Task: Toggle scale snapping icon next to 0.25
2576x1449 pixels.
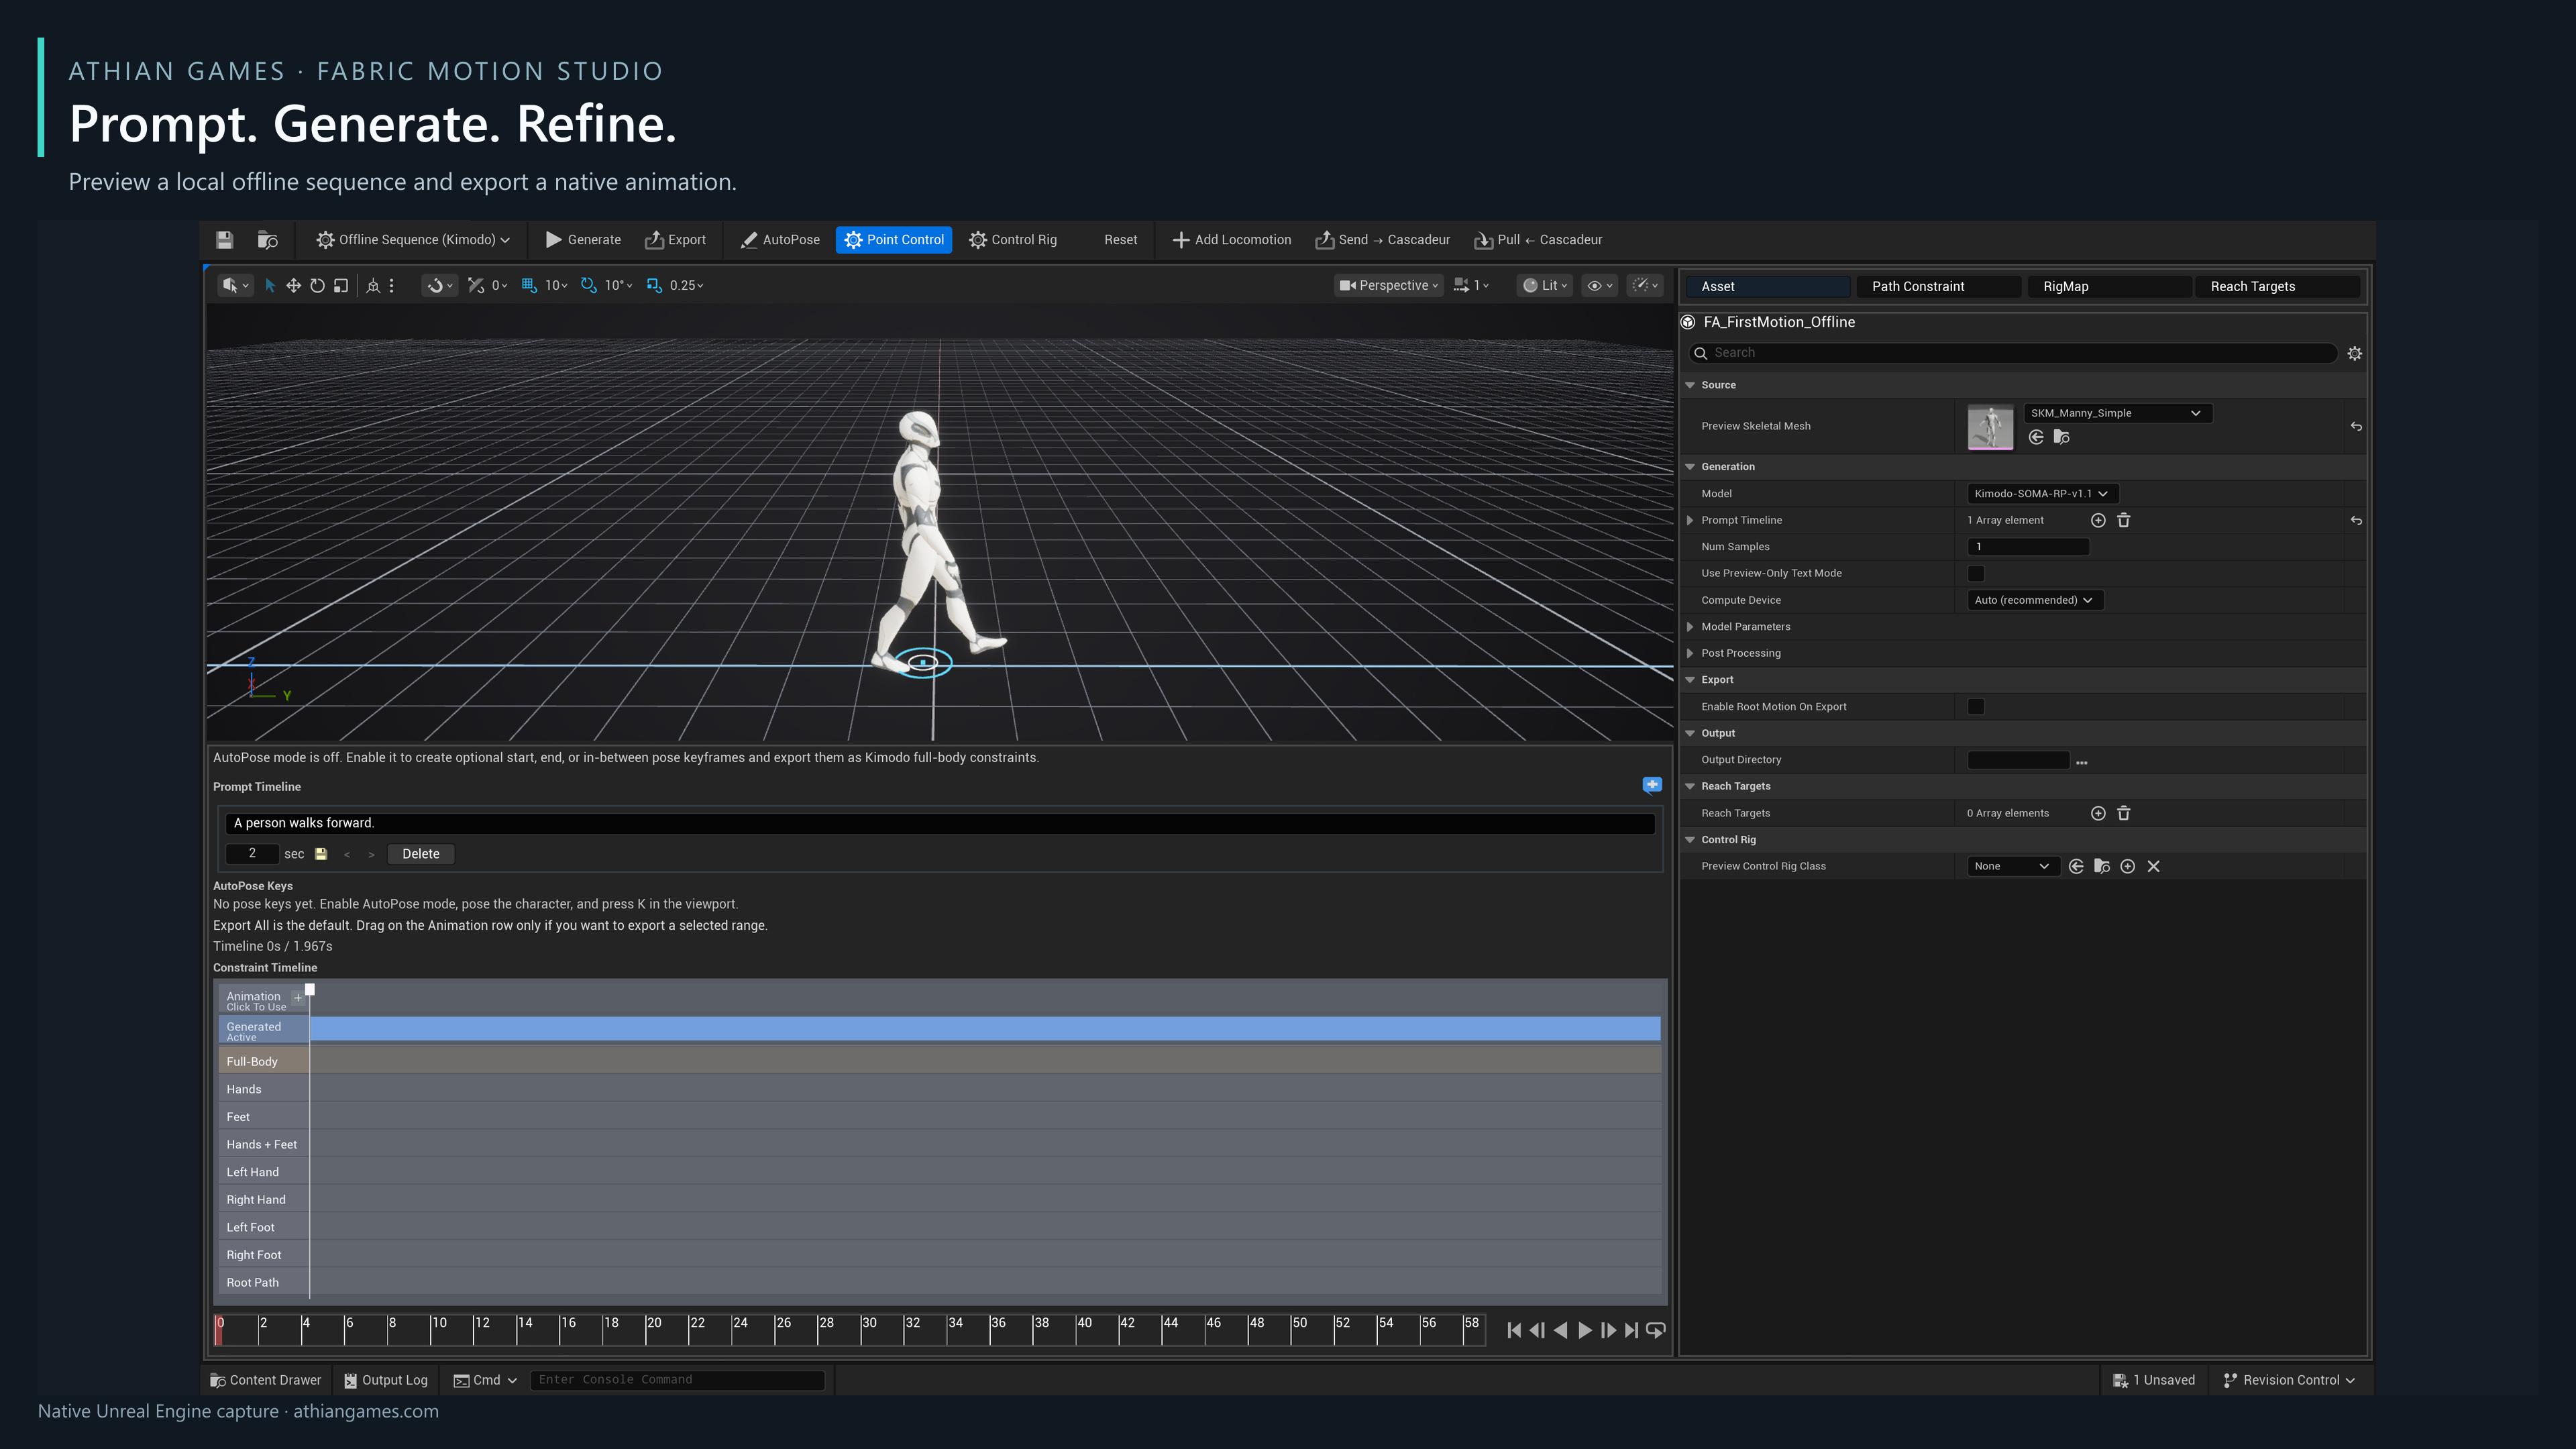Action: tap(654, 286)
